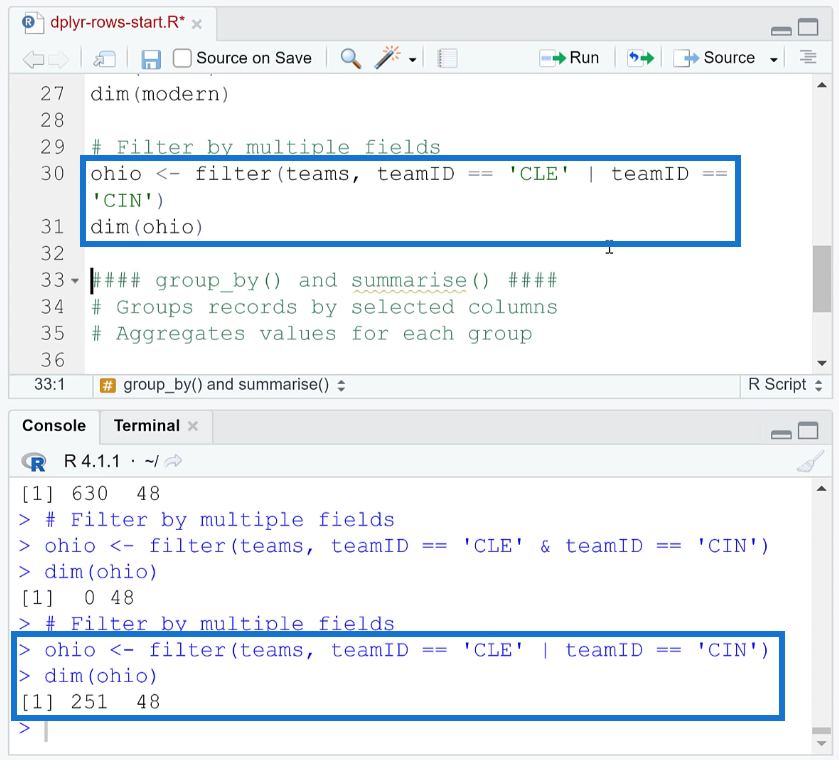Minimize the console pane
Viewport: 839px width, 760px height.
click(x=781, y=435)
